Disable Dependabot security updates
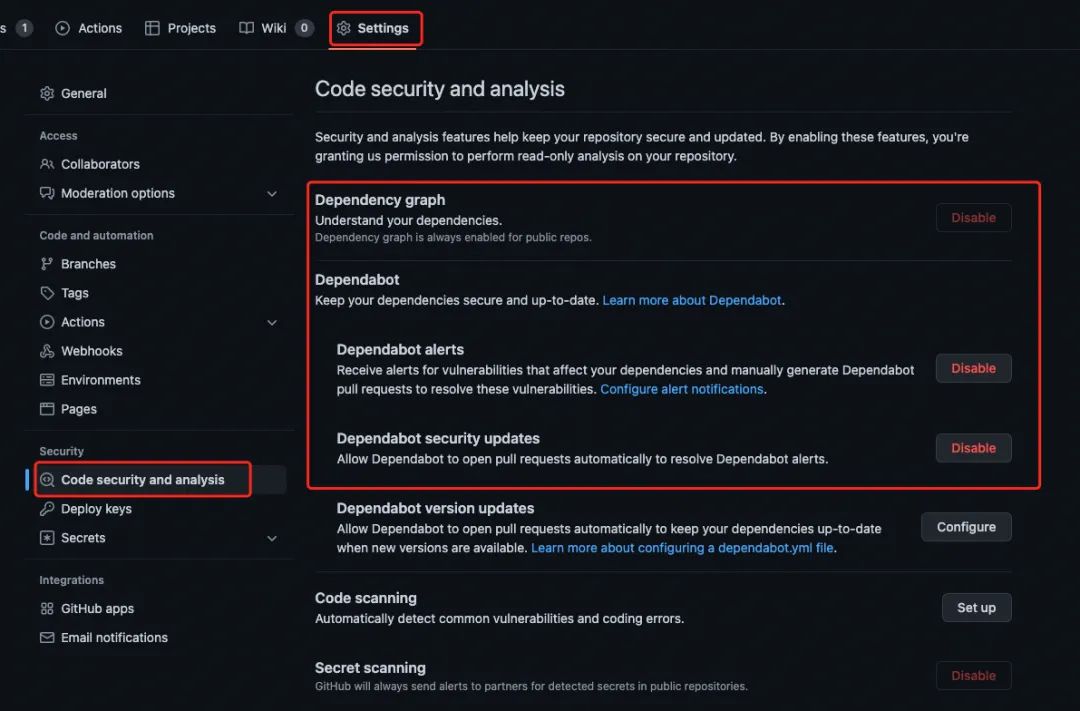1080x711 pixels. pyautogui.click(x=973, y=448)
